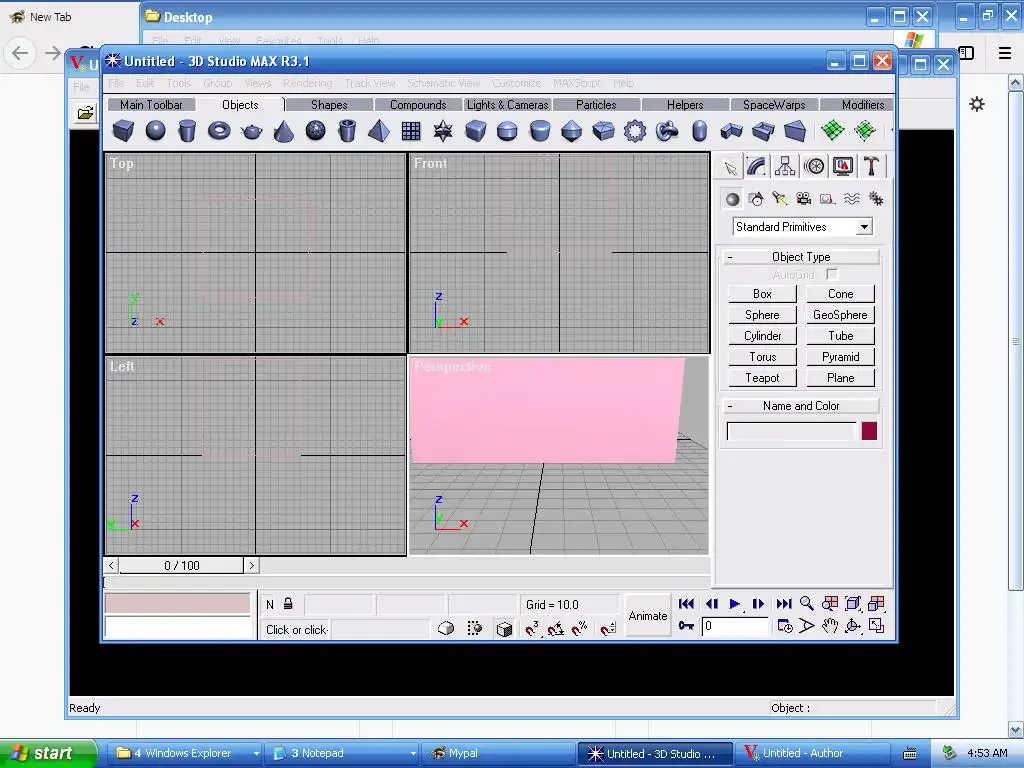Select the Lights category icon
This screenshot has width=1024, height=768.
click(780, 199)
